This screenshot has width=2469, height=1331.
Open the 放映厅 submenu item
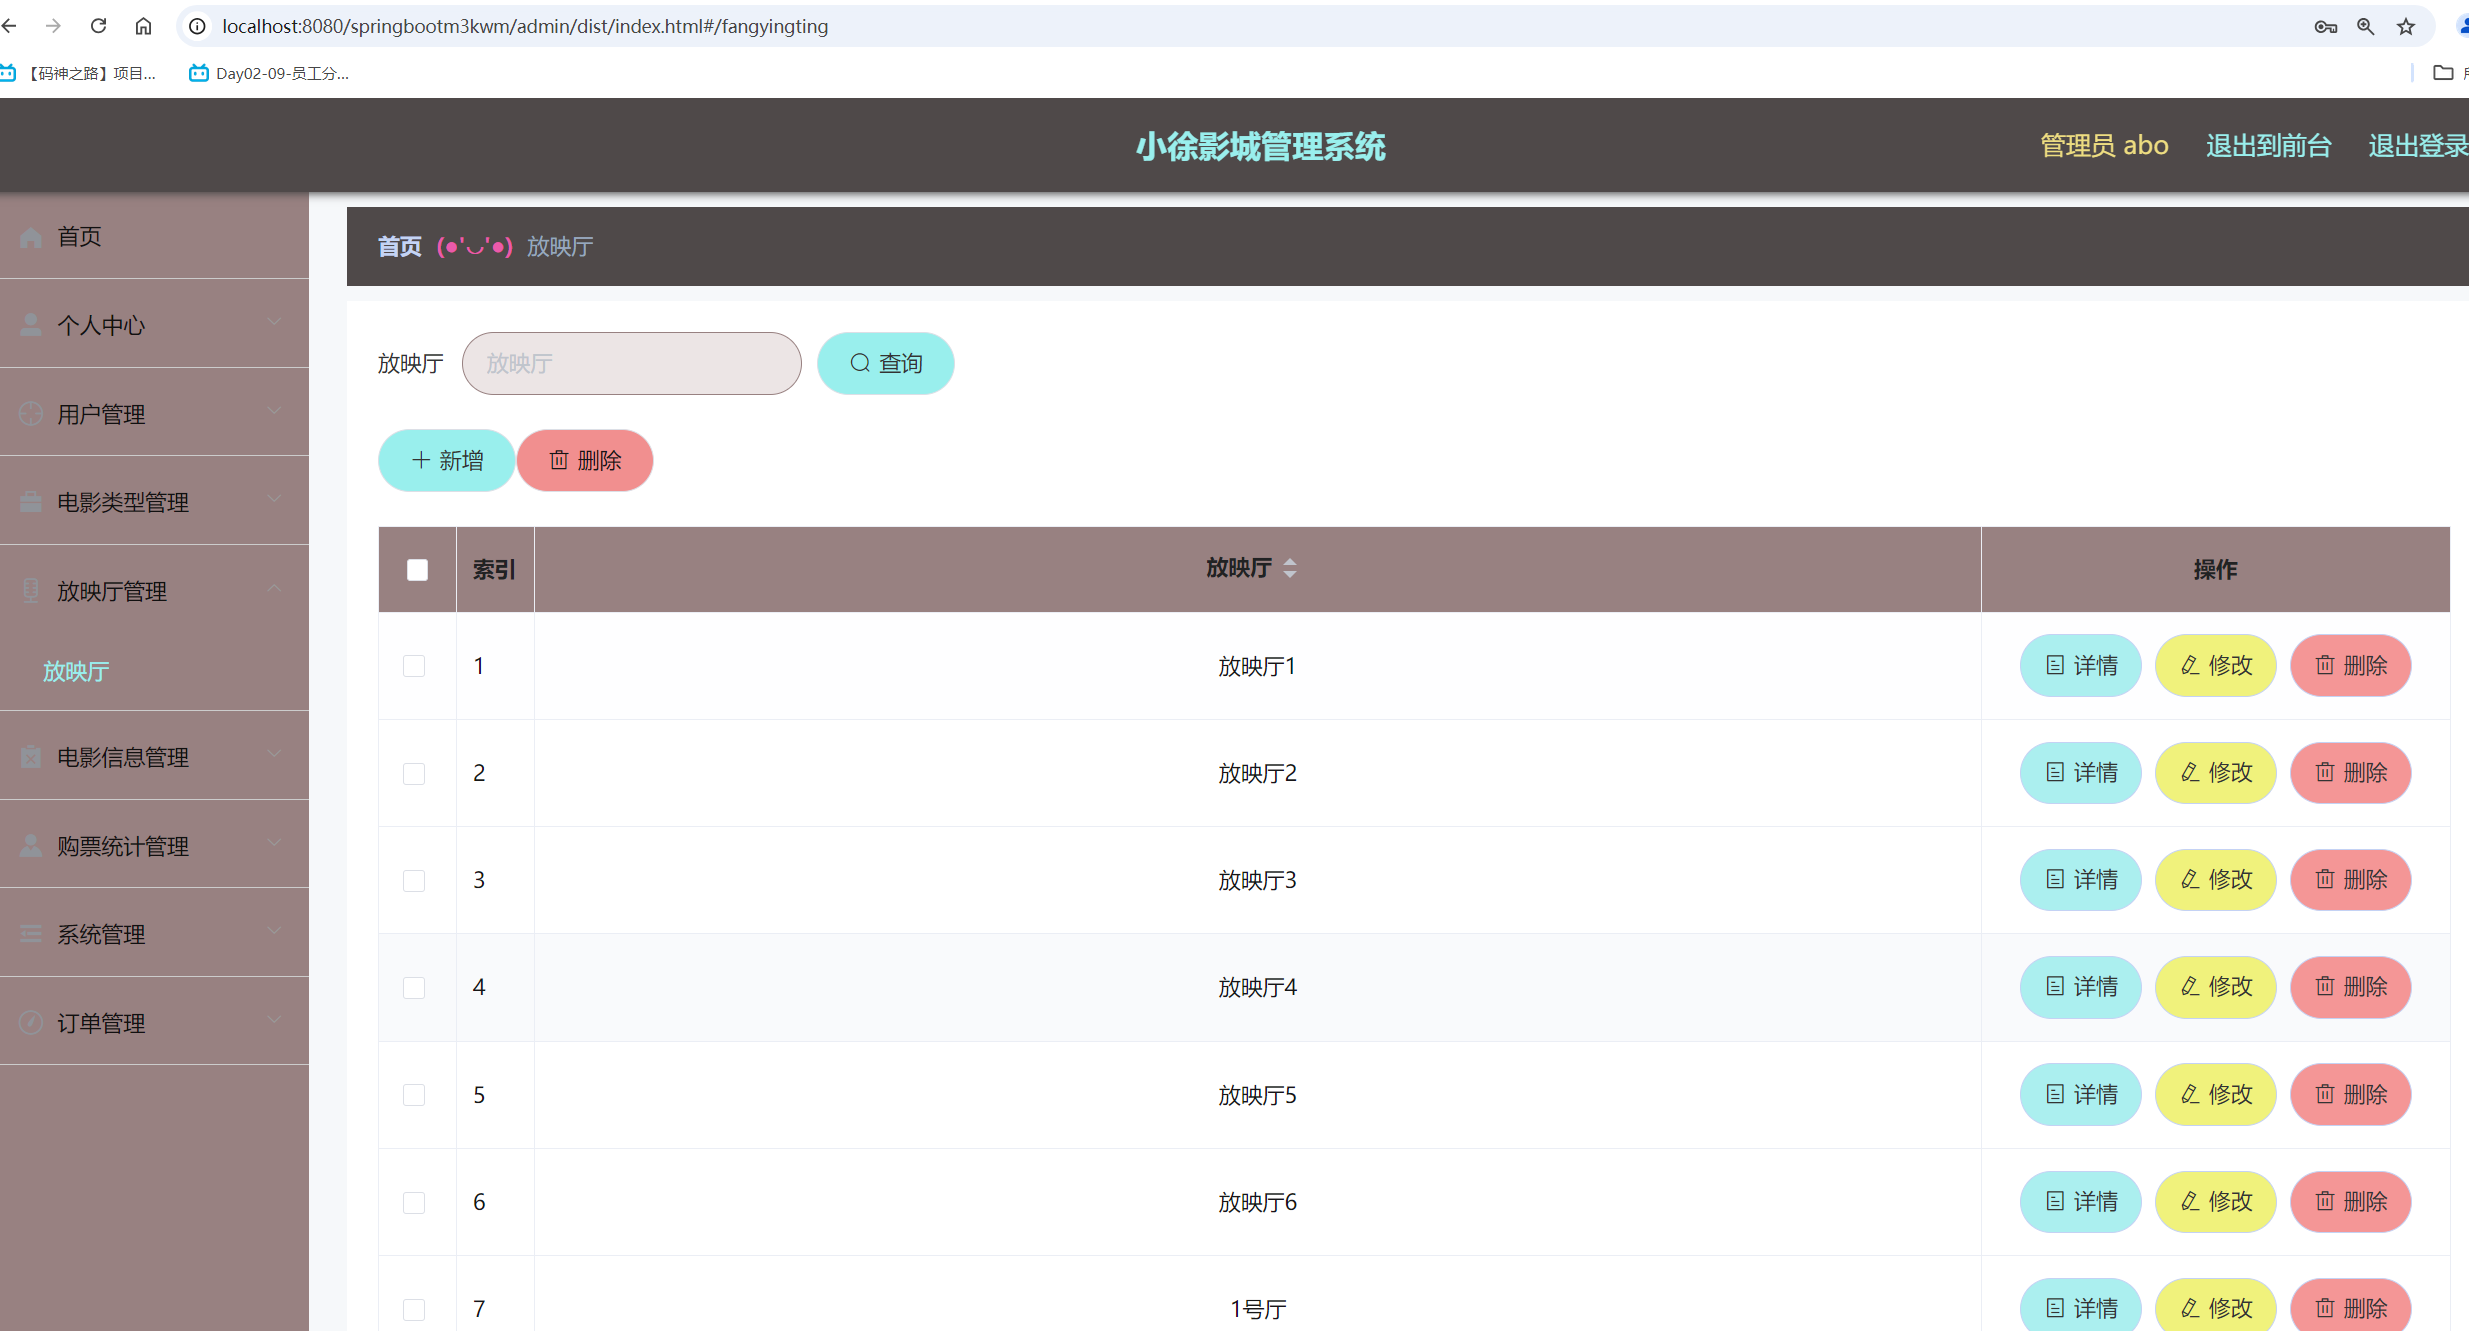click(x=76, y=671)
